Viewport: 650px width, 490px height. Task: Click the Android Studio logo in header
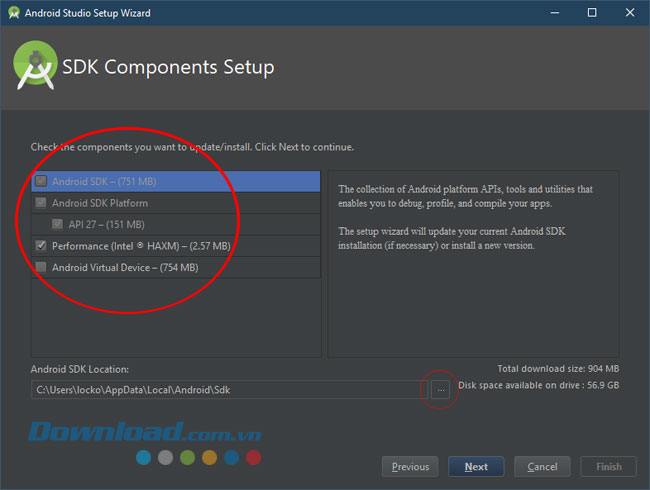(35, 65)
